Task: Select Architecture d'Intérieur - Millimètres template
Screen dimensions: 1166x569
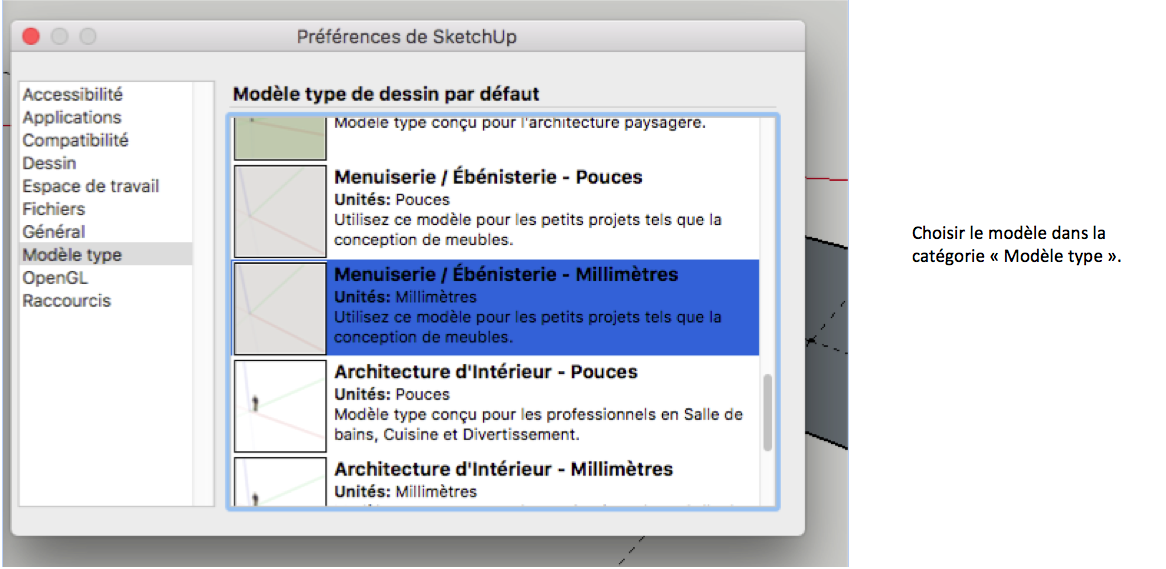Action: (x=495, y=481)
